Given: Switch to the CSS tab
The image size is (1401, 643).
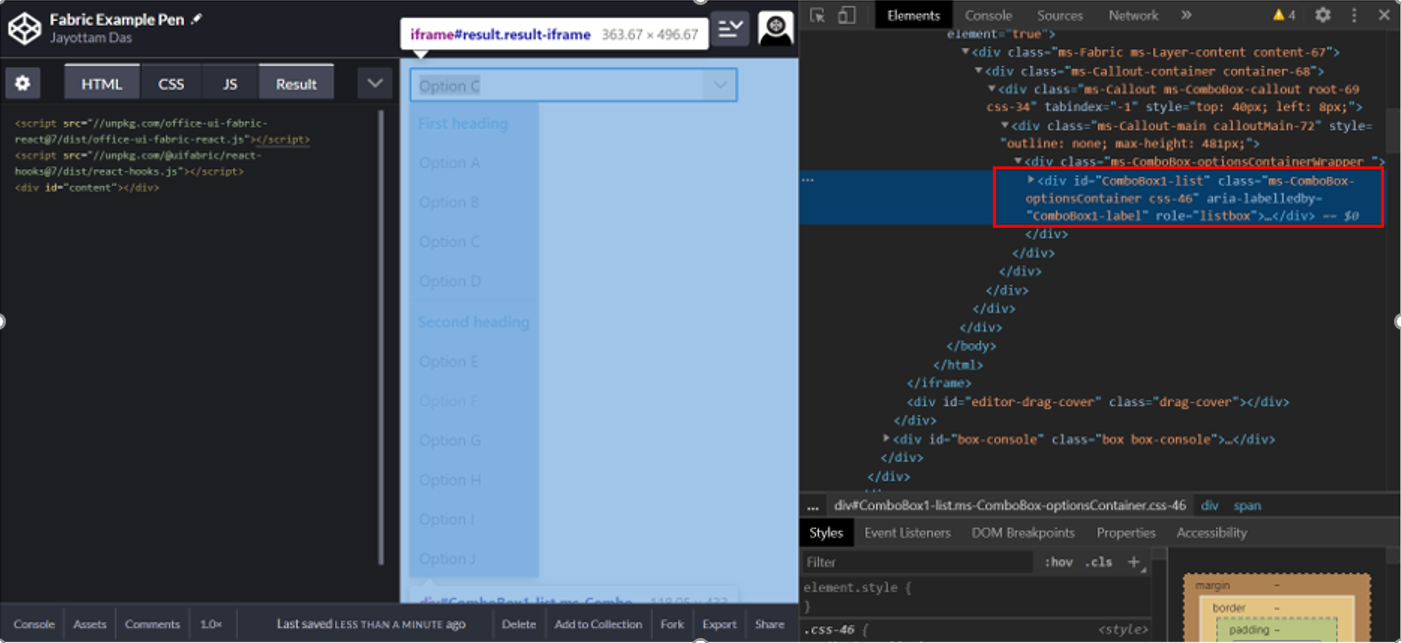Looking at the screenshot, I should pyautogui.click(x=171, y=83).
